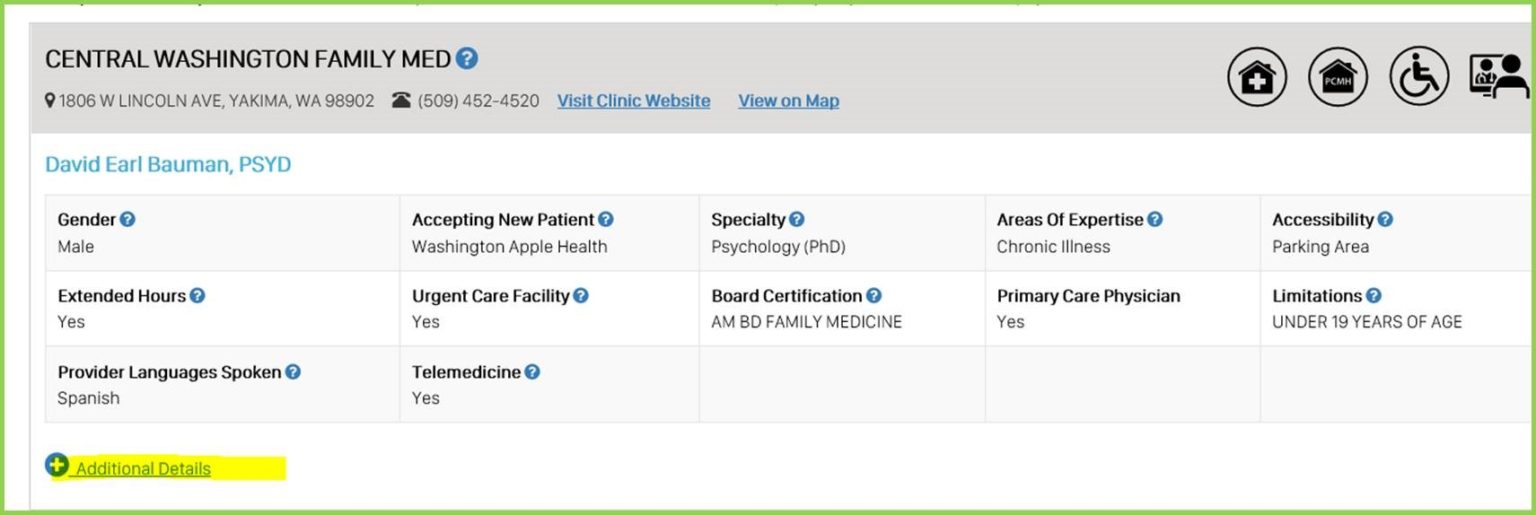1536x515 pixels.
Task: Click help icon next to Limitations
Action: tap(1374, 296)
